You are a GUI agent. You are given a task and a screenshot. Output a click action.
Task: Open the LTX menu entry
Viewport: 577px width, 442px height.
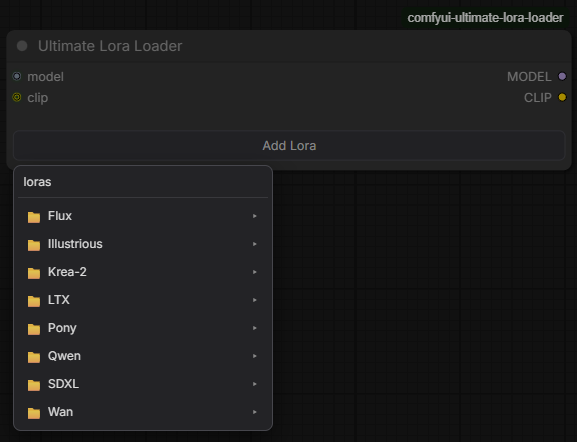143,300
